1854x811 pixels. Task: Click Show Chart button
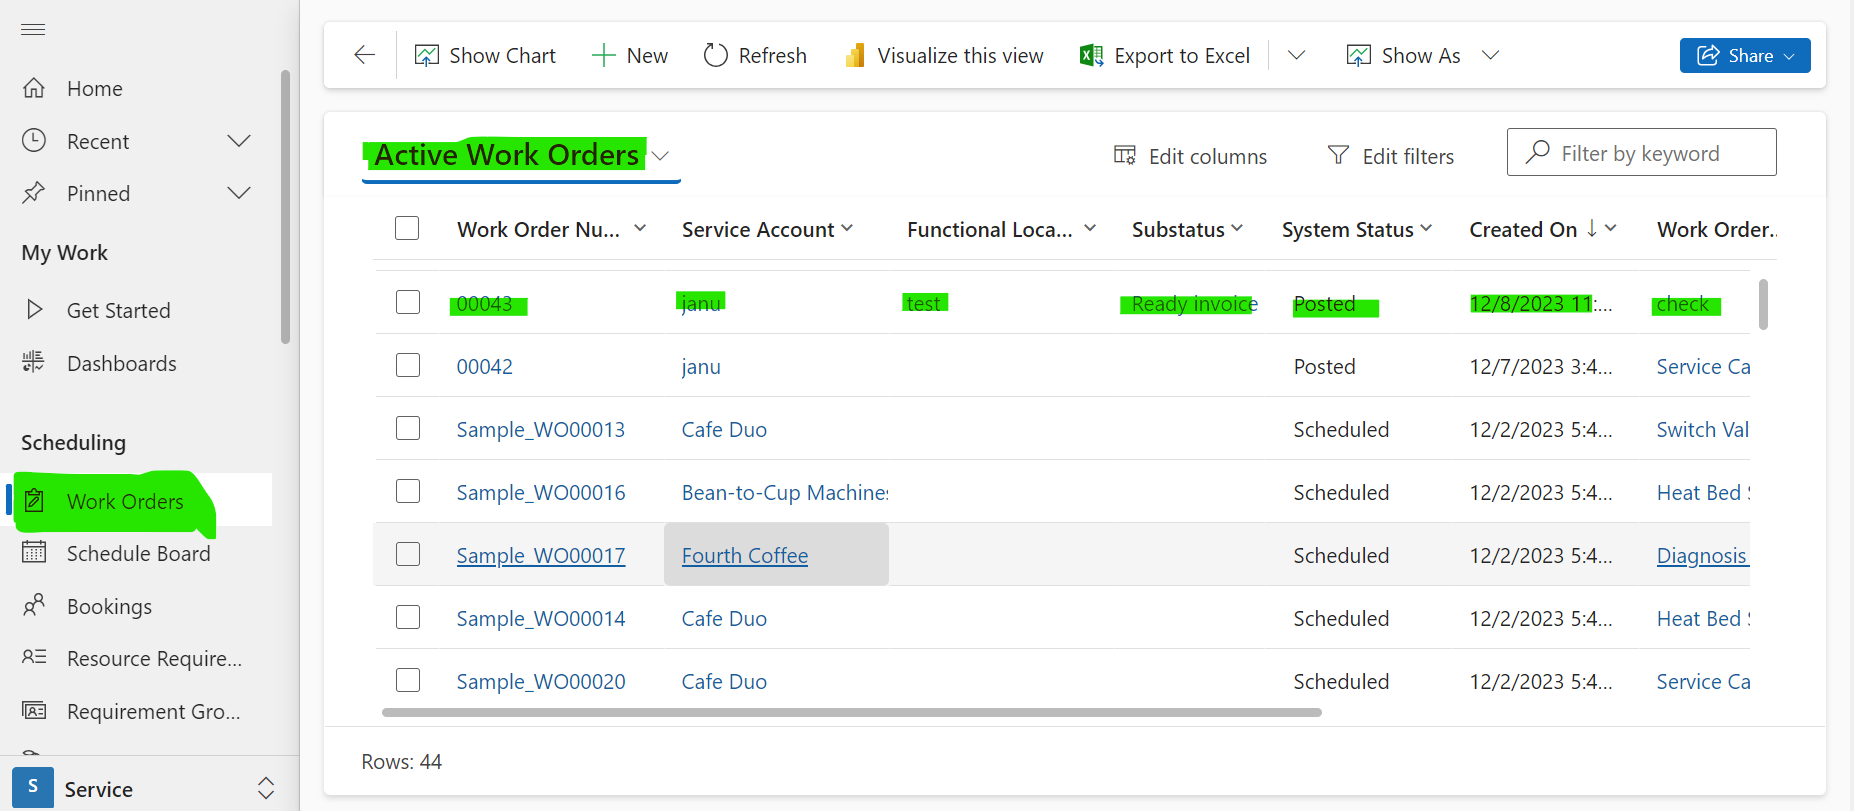pyautogui.click(x=485, y=55)
